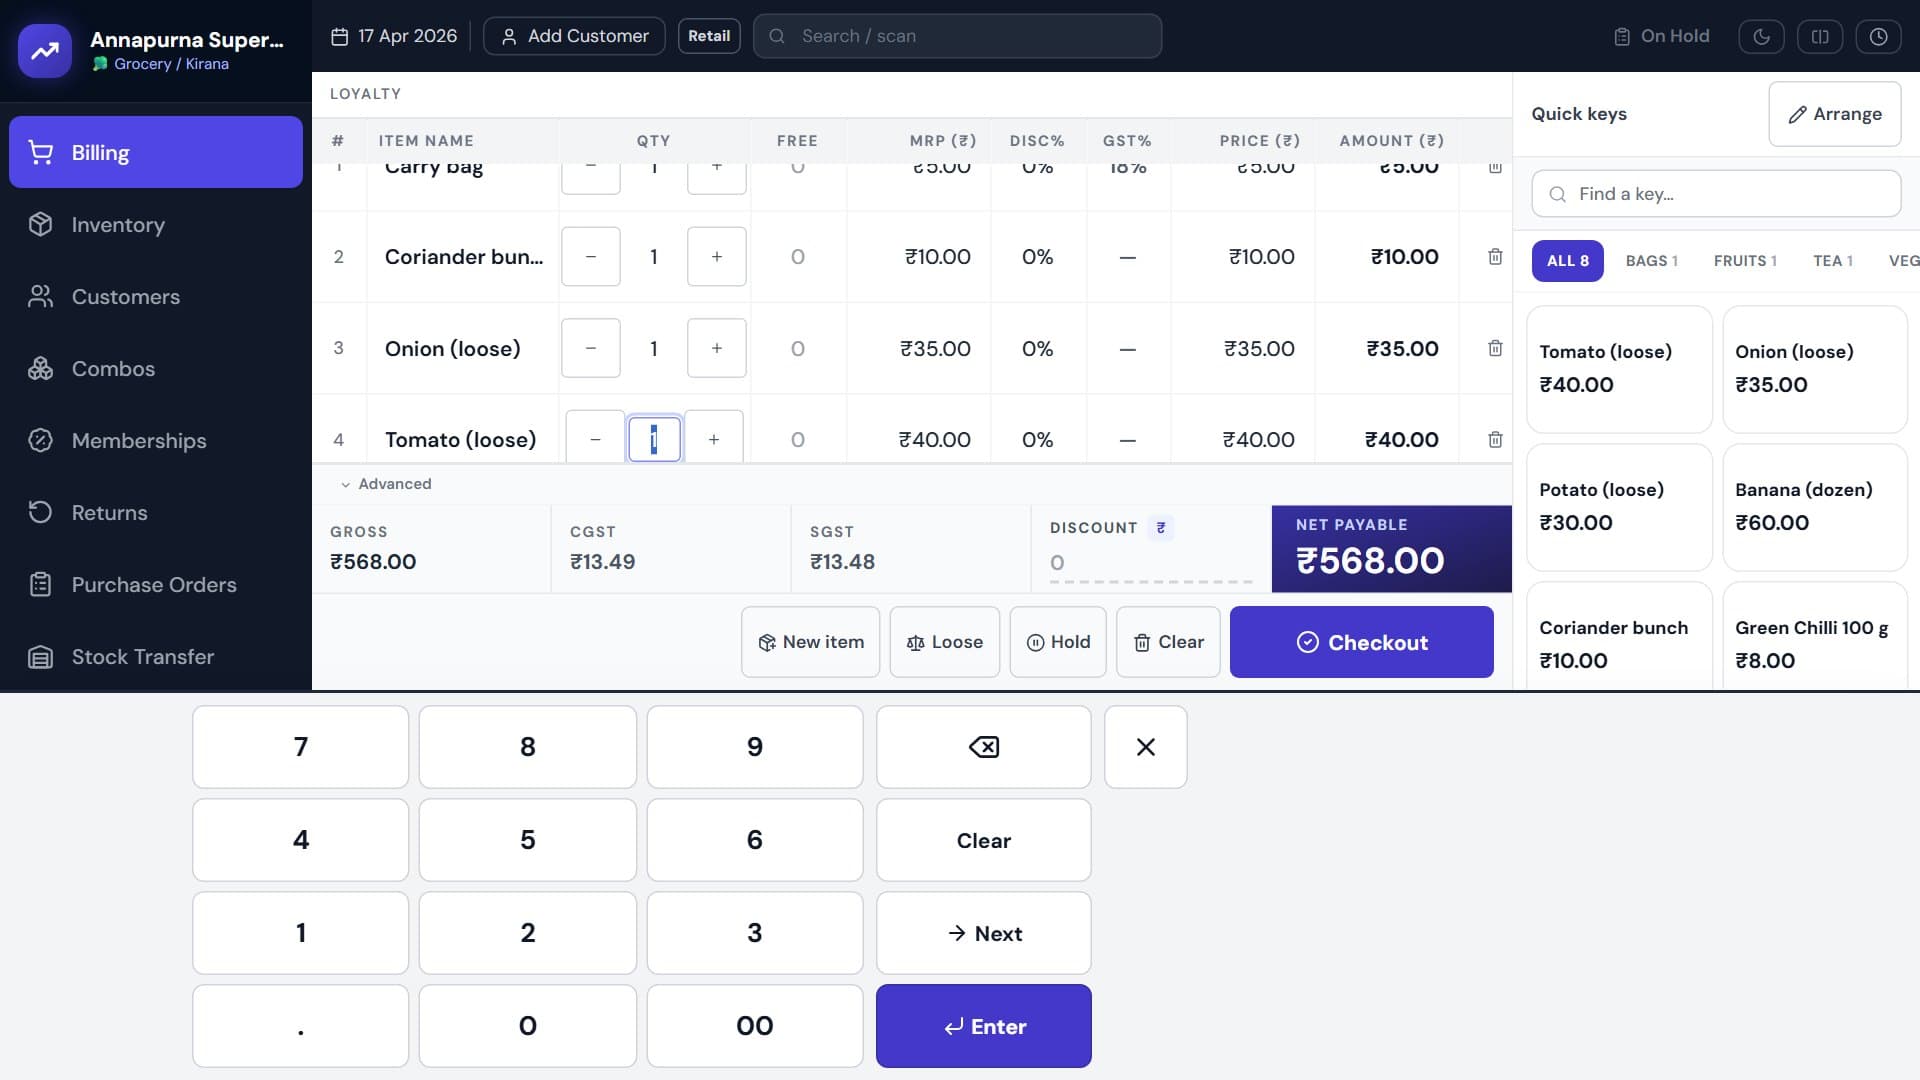
Task: Open Combos in sidebar
Action: coord(155,368)
